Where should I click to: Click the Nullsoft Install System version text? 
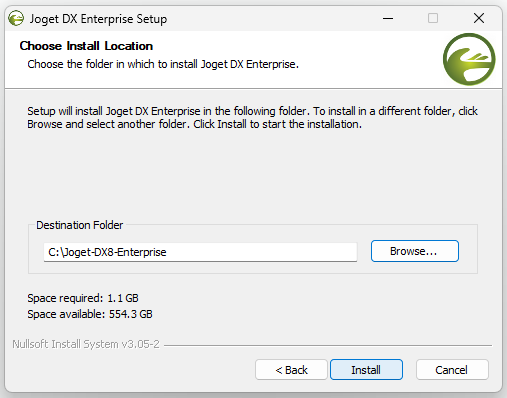click(x=86, y=344)
